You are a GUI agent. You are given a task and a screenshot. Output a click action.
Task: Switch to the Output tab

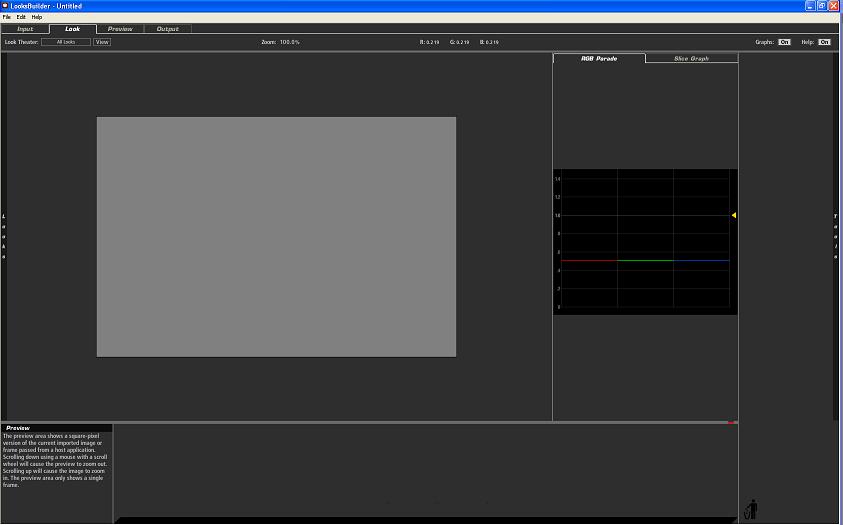point(167,29)
